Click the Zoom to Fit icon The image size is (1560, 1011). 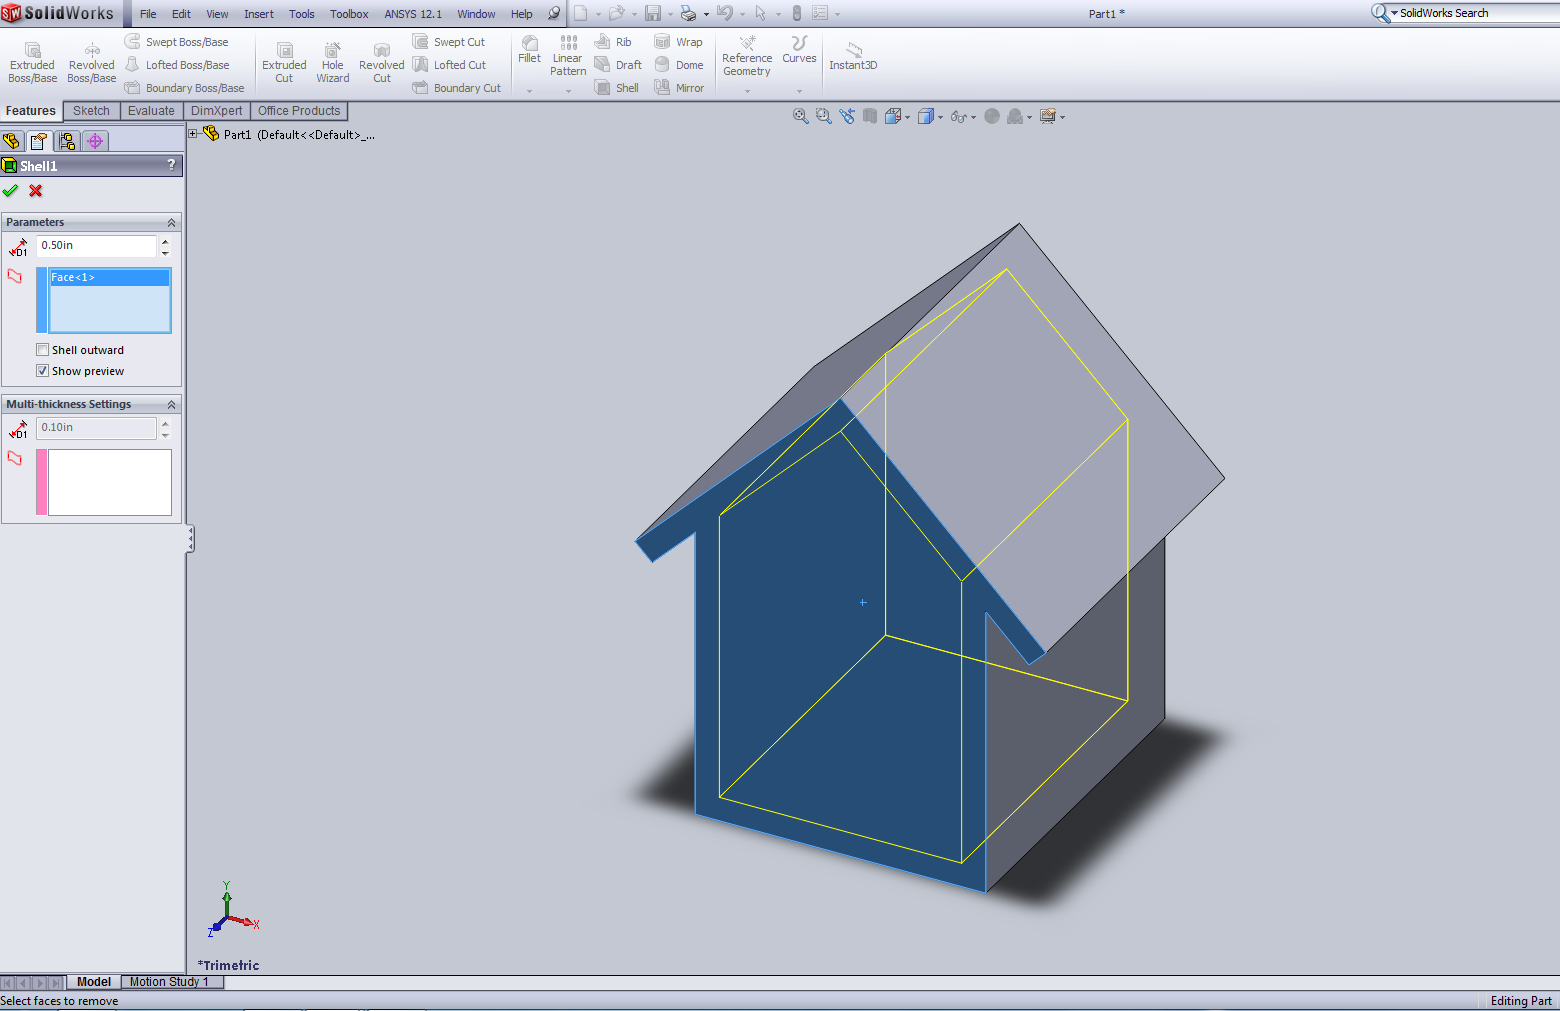(800, 116)
